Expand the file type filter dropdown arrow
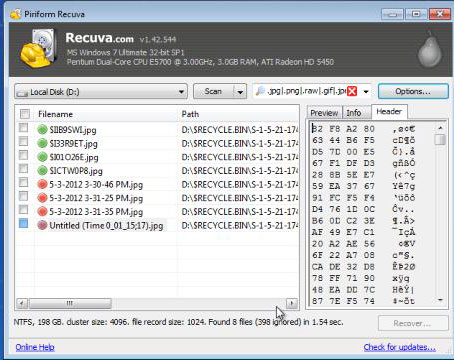This screenshot has height=360, width=454. coord(366,92)
